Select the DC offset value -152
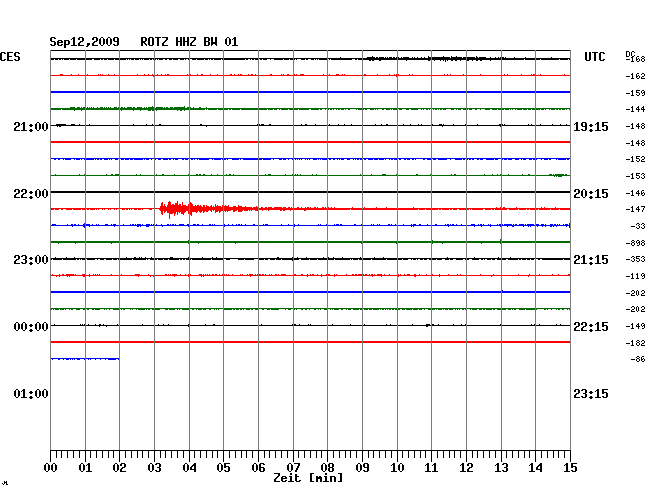This screenshot has width=650, height=494. 635,159
